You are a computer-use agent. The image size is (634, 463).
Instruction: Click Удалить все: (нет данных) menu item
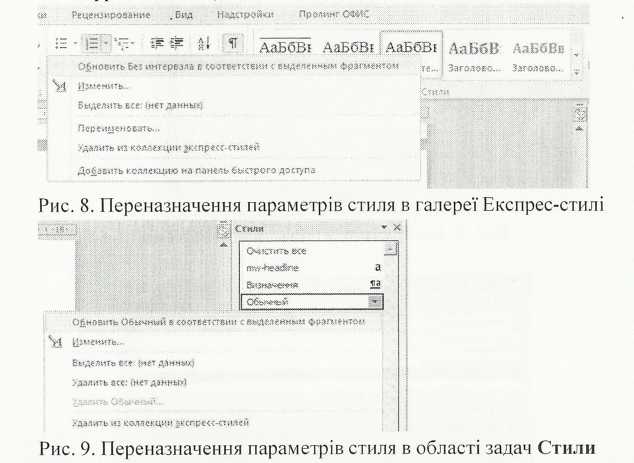(x=129, y=382)
